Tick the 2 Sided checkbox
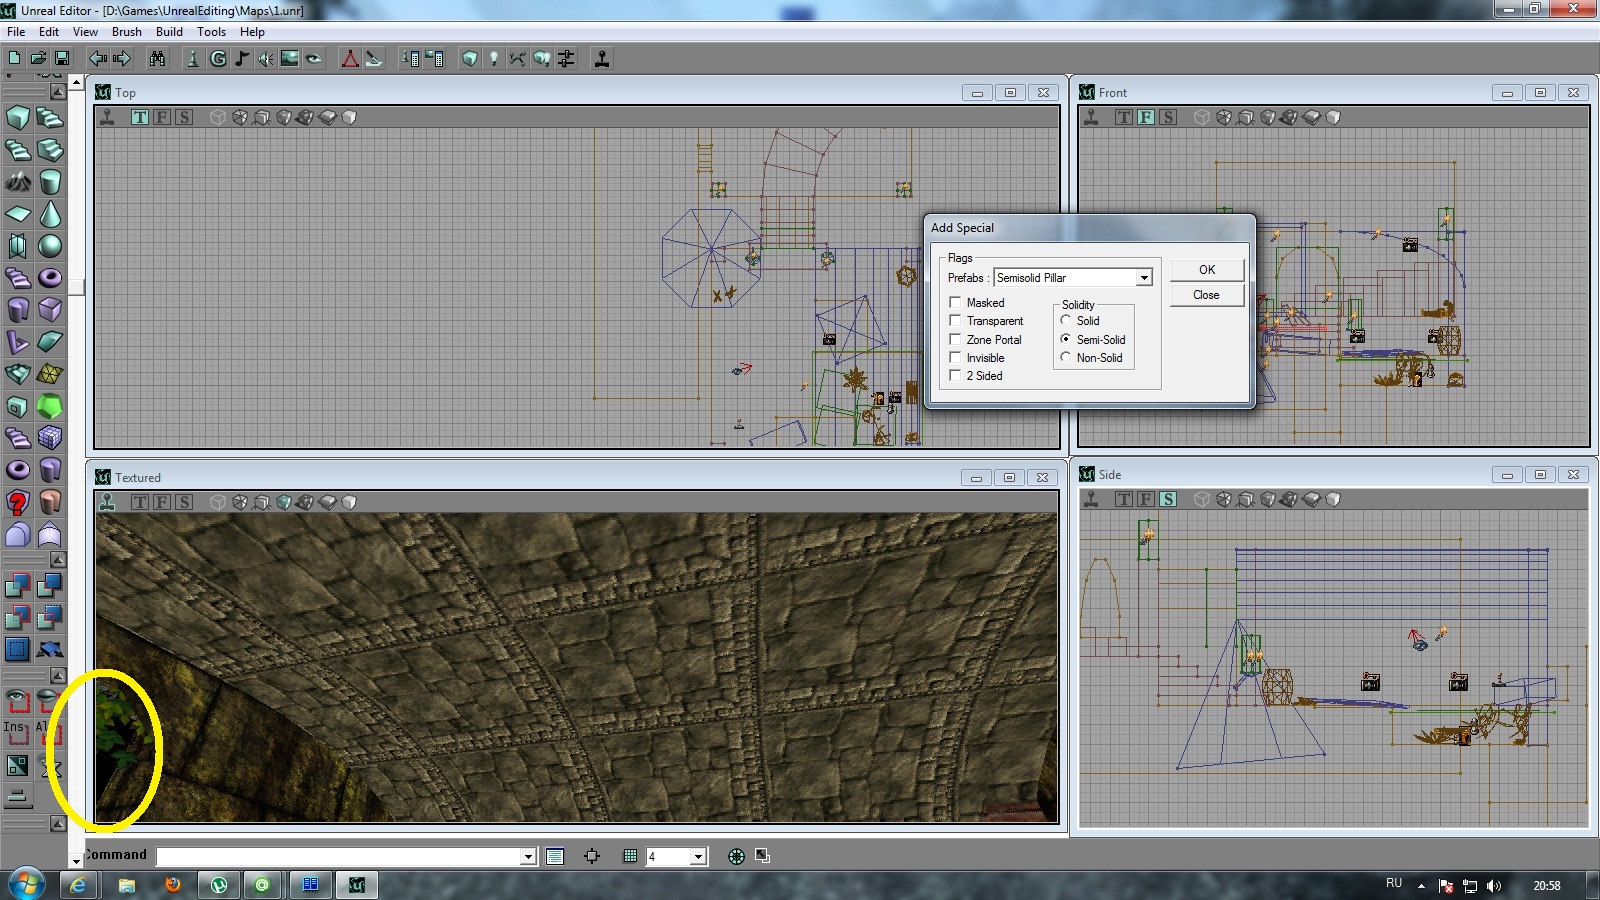The width and height of the screenshot is (1600, 900). (955, 376)
